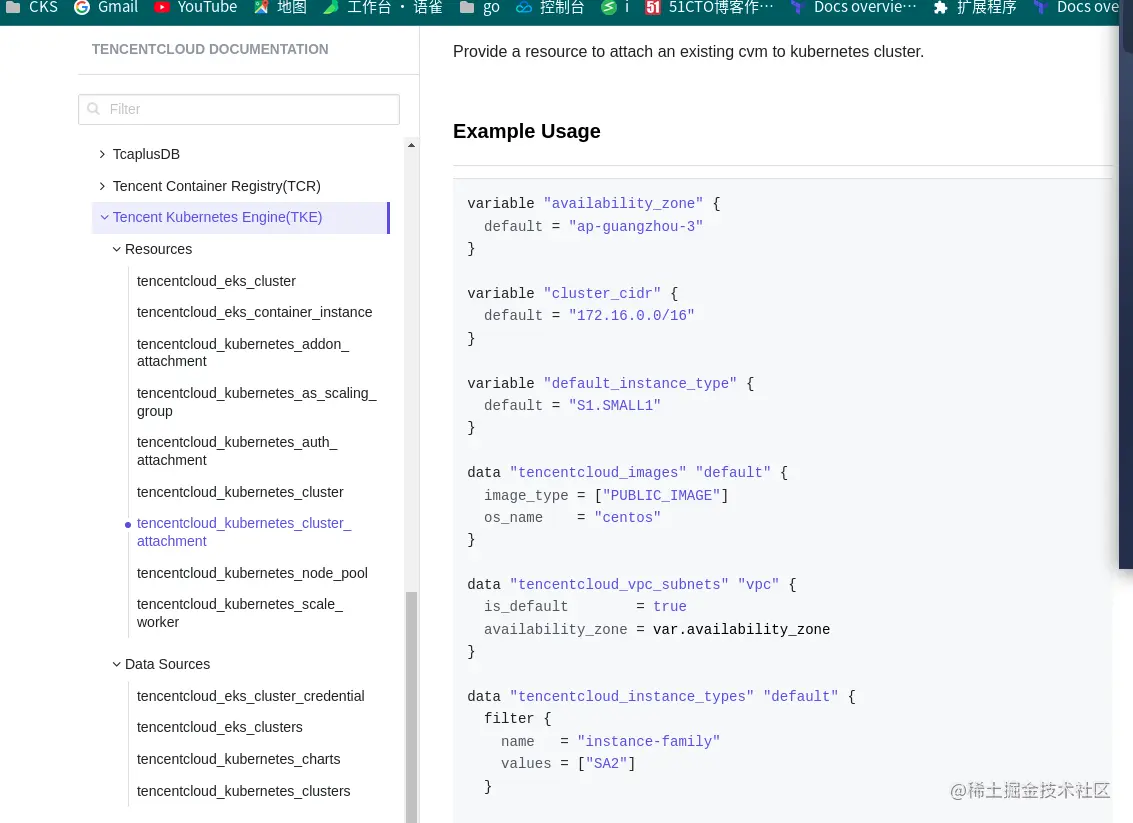Image resolution: width=1133 pixels, height=823 pixels.
Task: Click the sidebar scrollbar up arrow
Action: [411, 145]
